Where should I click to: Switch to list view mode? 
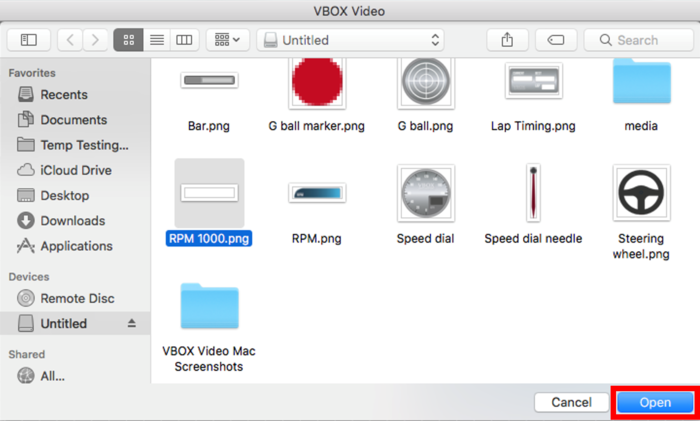[157, 40]
